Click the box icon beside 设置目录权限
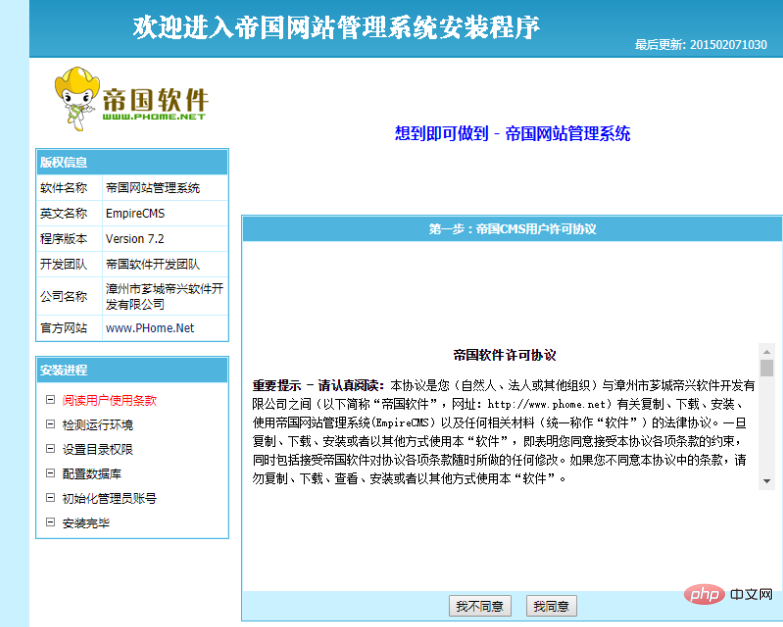The width and height of the screenshot is (783, 627). tap(49, 448)
